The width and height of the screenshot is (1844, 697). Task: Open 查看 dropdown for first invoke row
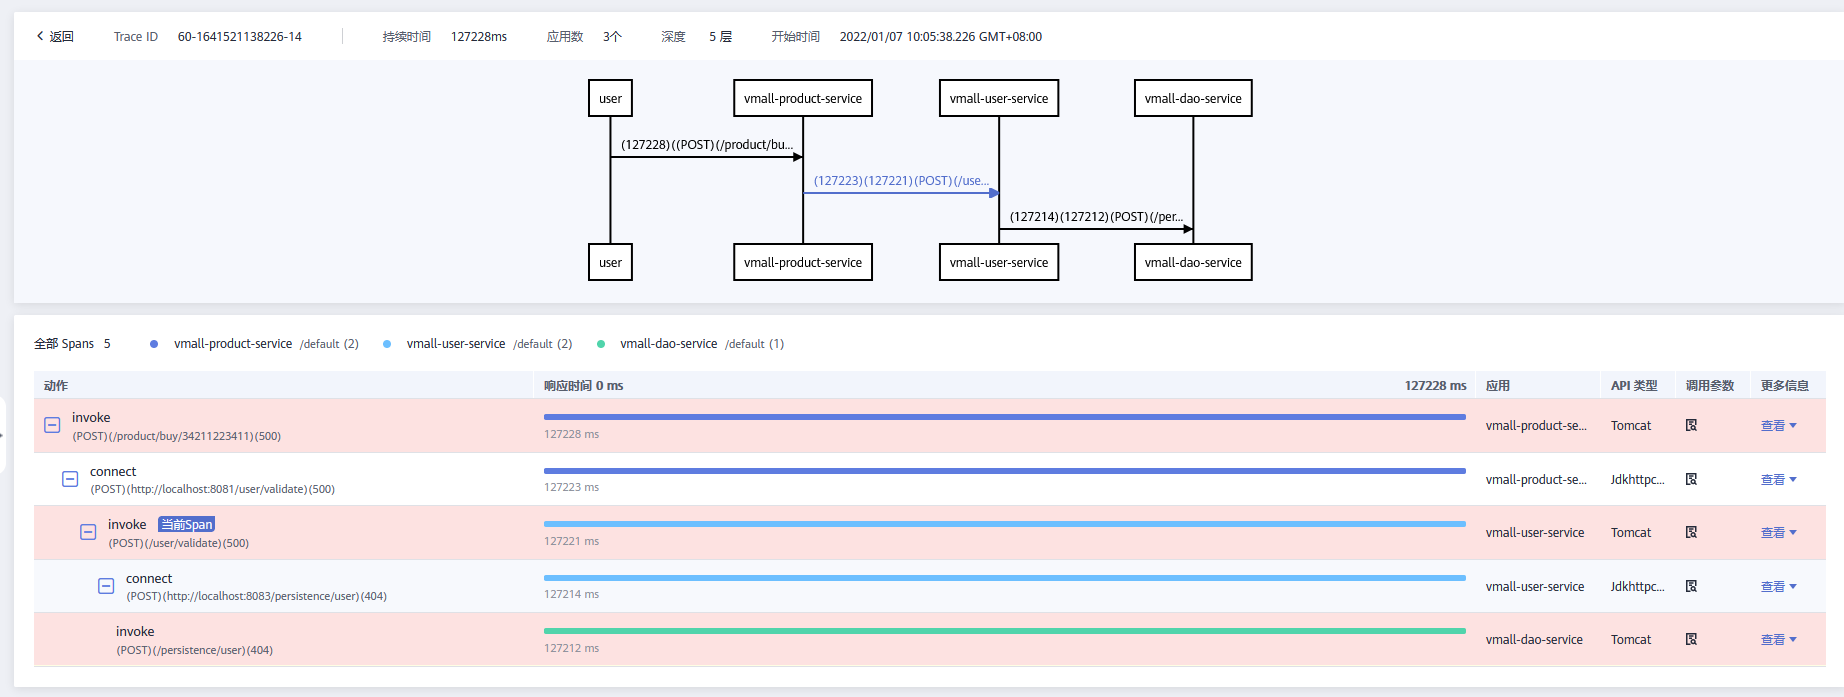(1778, 426)
